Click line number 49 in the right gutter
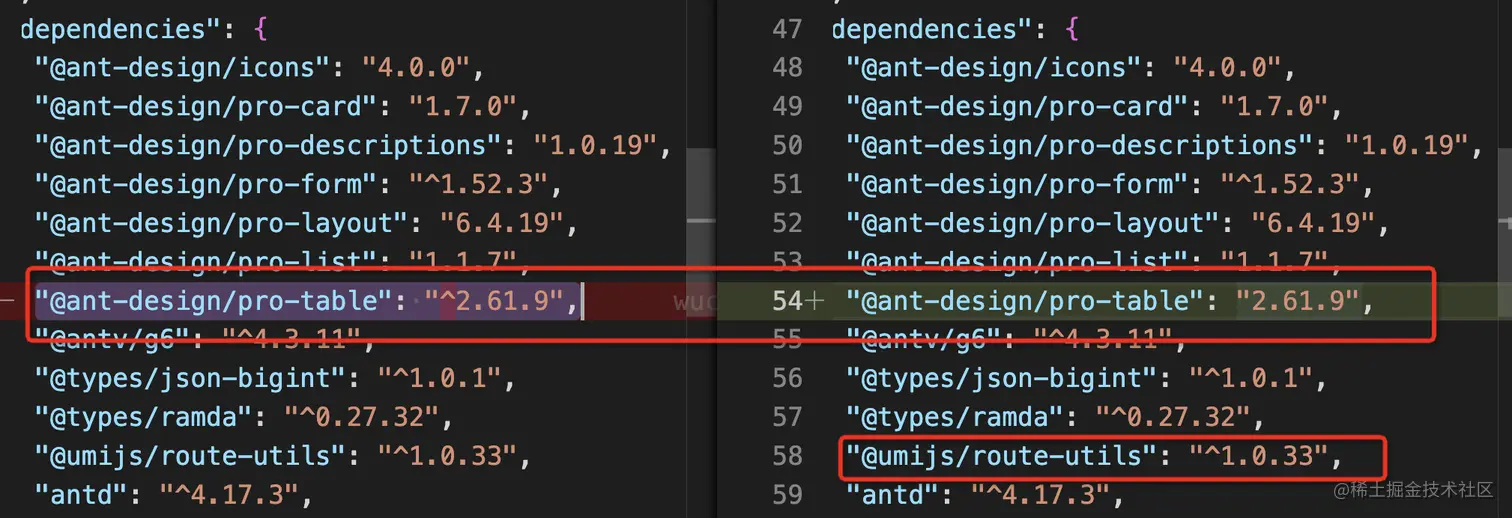The width and height of the screenshot is (1512, 518). [788, 107]
